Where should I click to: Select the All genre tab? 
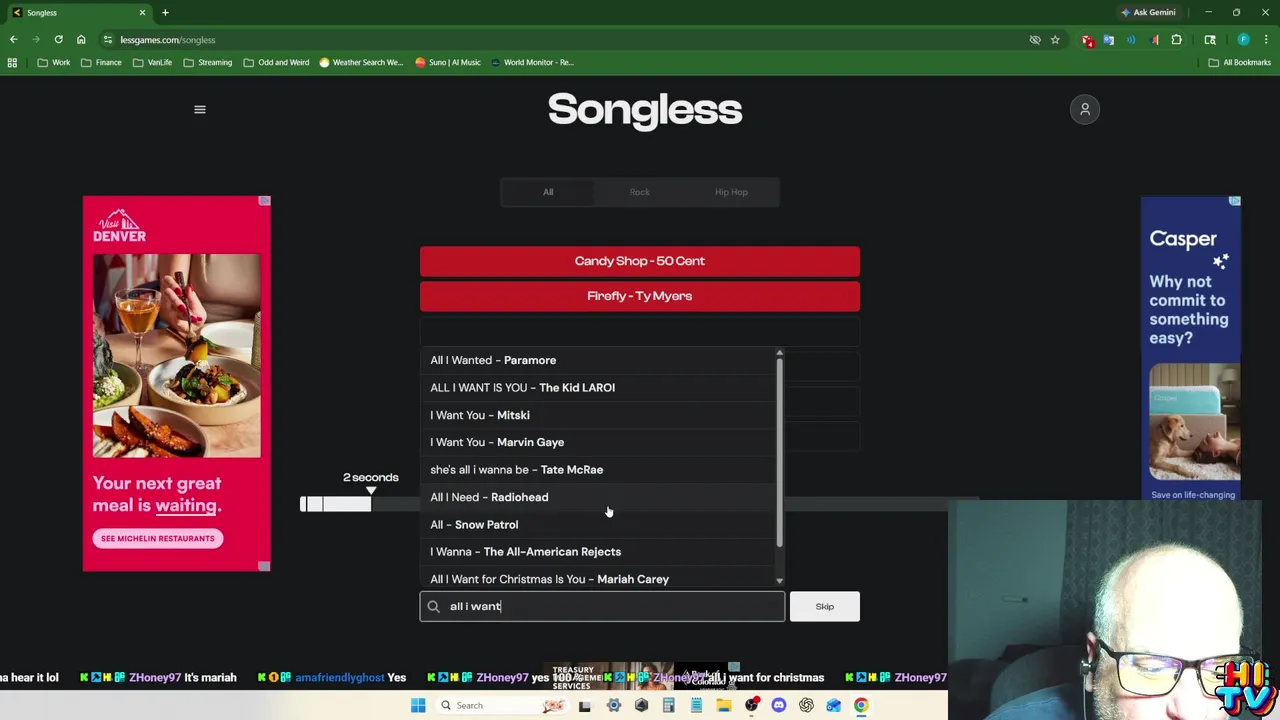coord(548,192)
